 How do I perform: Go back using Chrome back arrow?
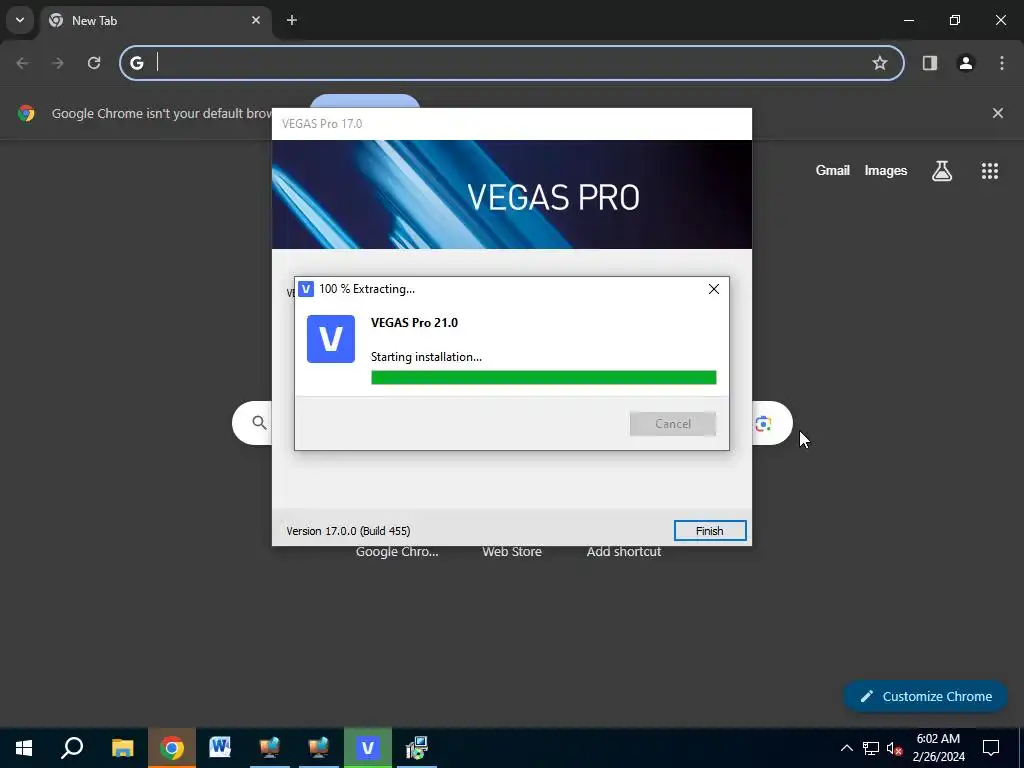(22, 63)
